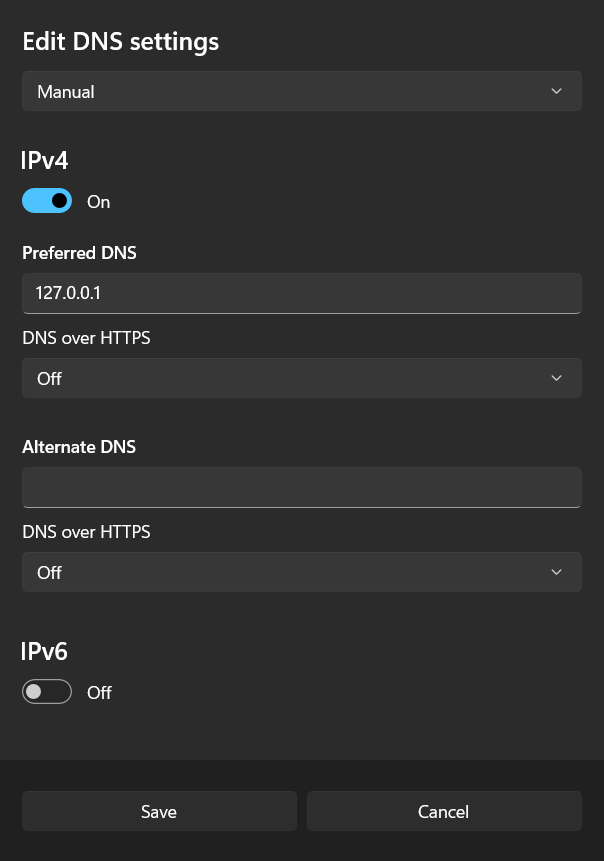Click the chevron on Preferred DNS over HTTPS
Screen dimensions: 604x861
tap(556, 378)
